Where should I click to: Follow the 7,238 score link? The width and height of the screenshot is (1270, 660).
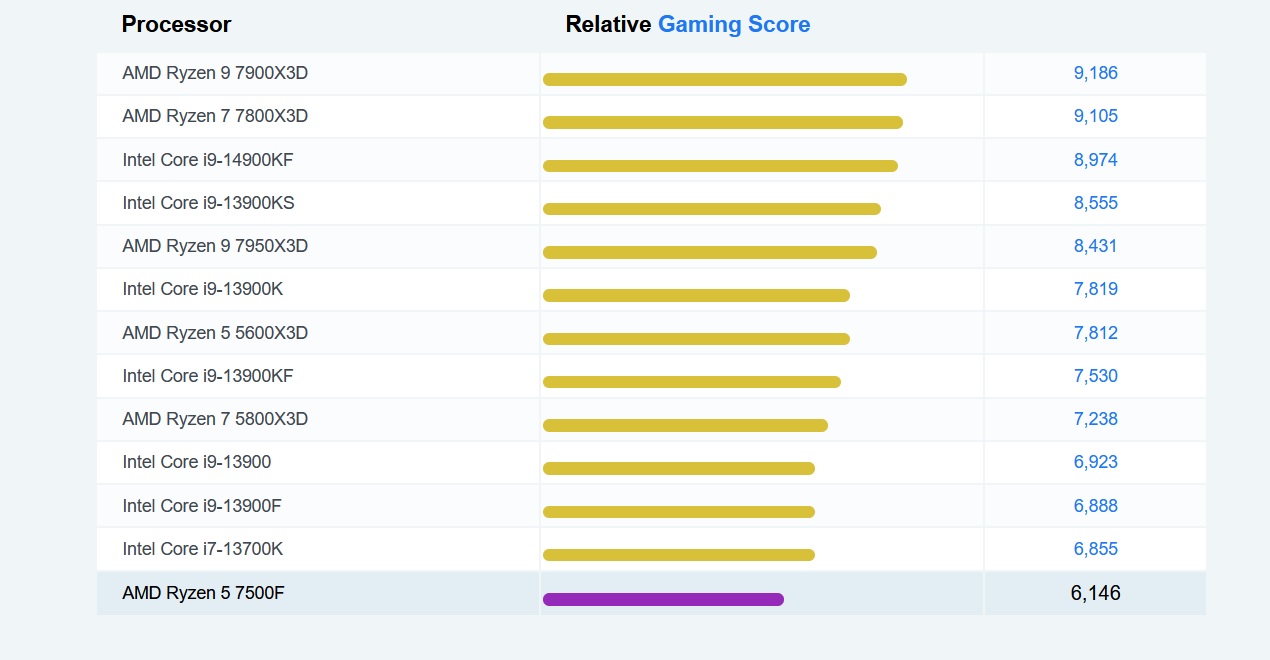click(x=1096, y=419)
